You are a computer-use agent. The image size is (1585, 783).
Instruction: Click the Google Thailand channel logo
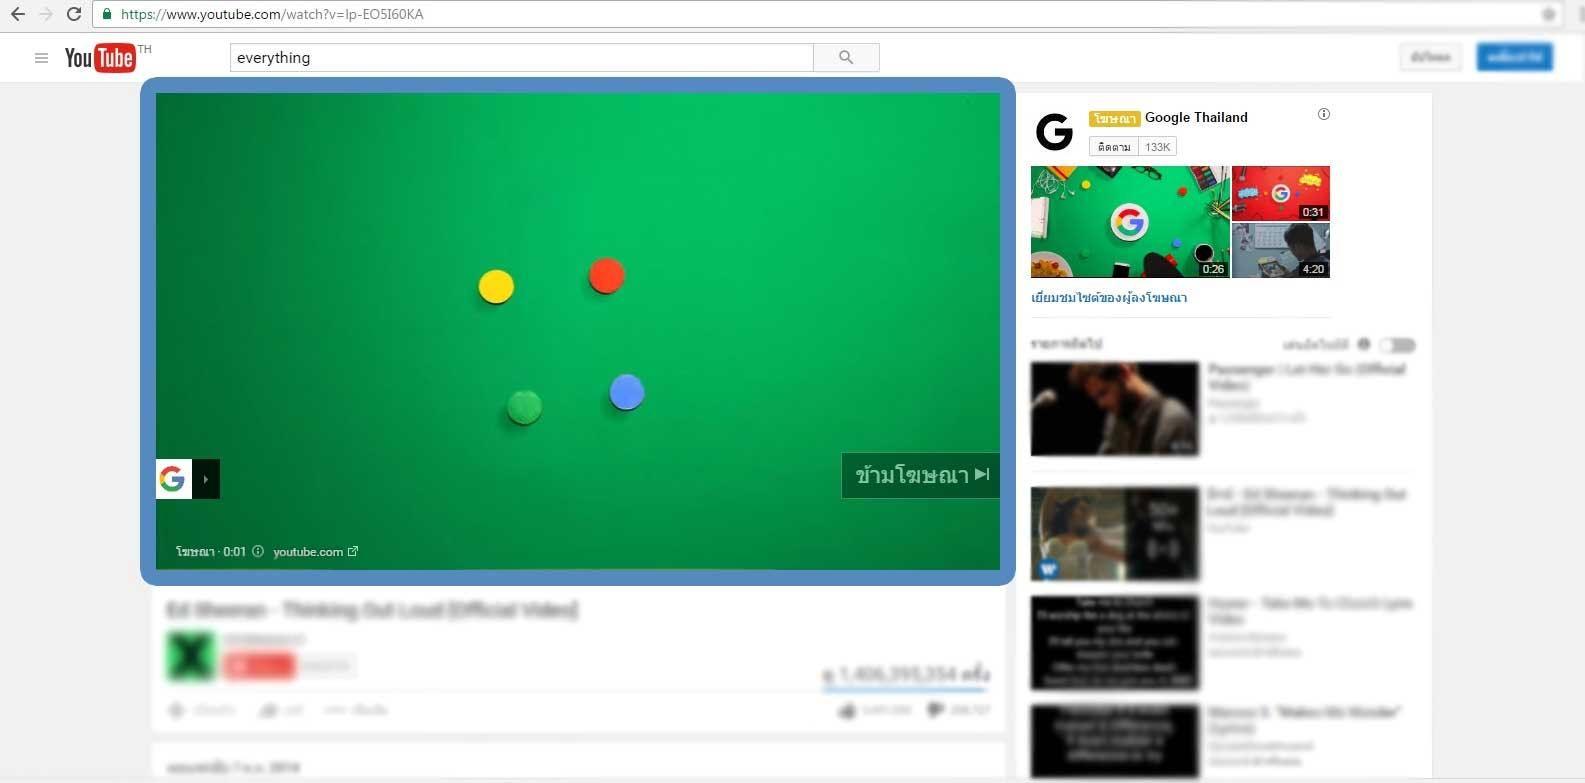1054,131
